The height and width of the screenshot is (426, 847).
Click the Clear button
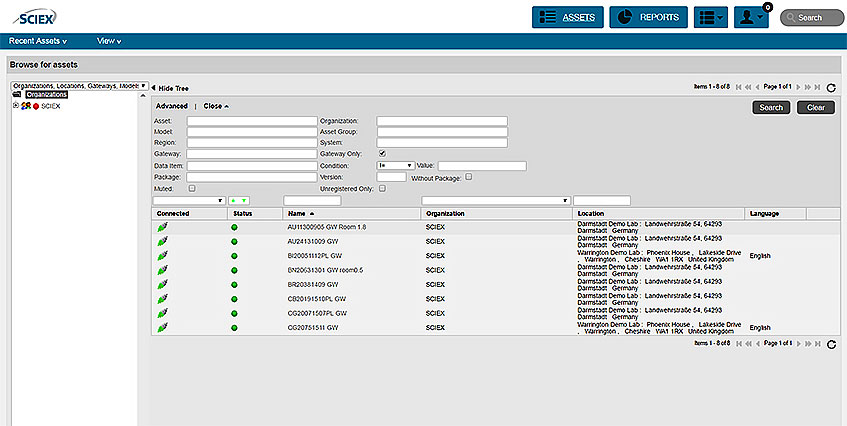[815, 107]
